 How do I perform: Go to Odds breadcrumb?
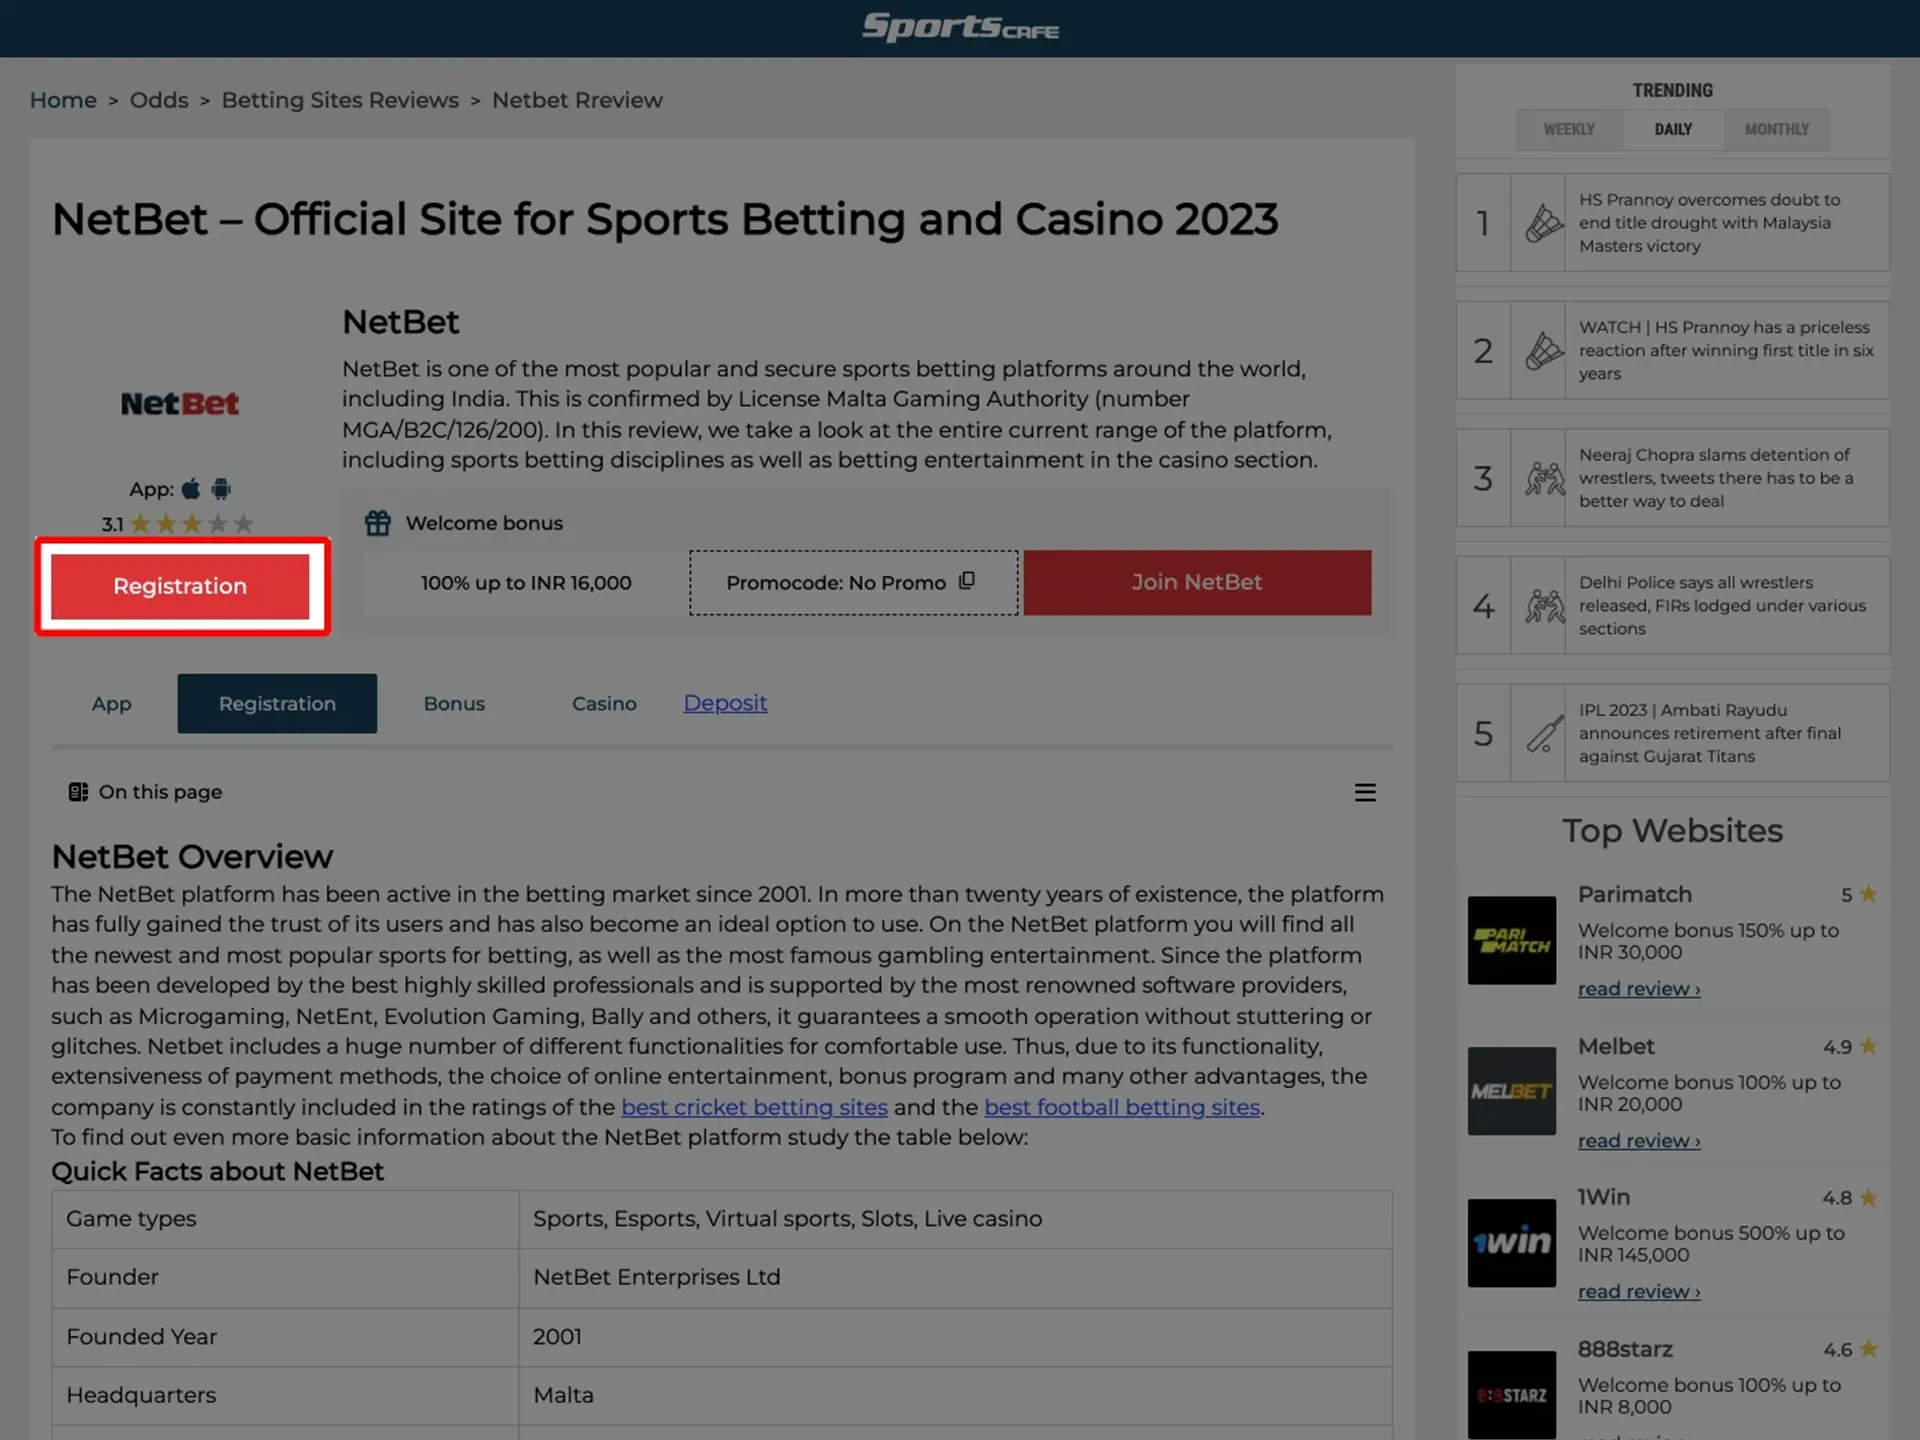(x=159, y=100)
